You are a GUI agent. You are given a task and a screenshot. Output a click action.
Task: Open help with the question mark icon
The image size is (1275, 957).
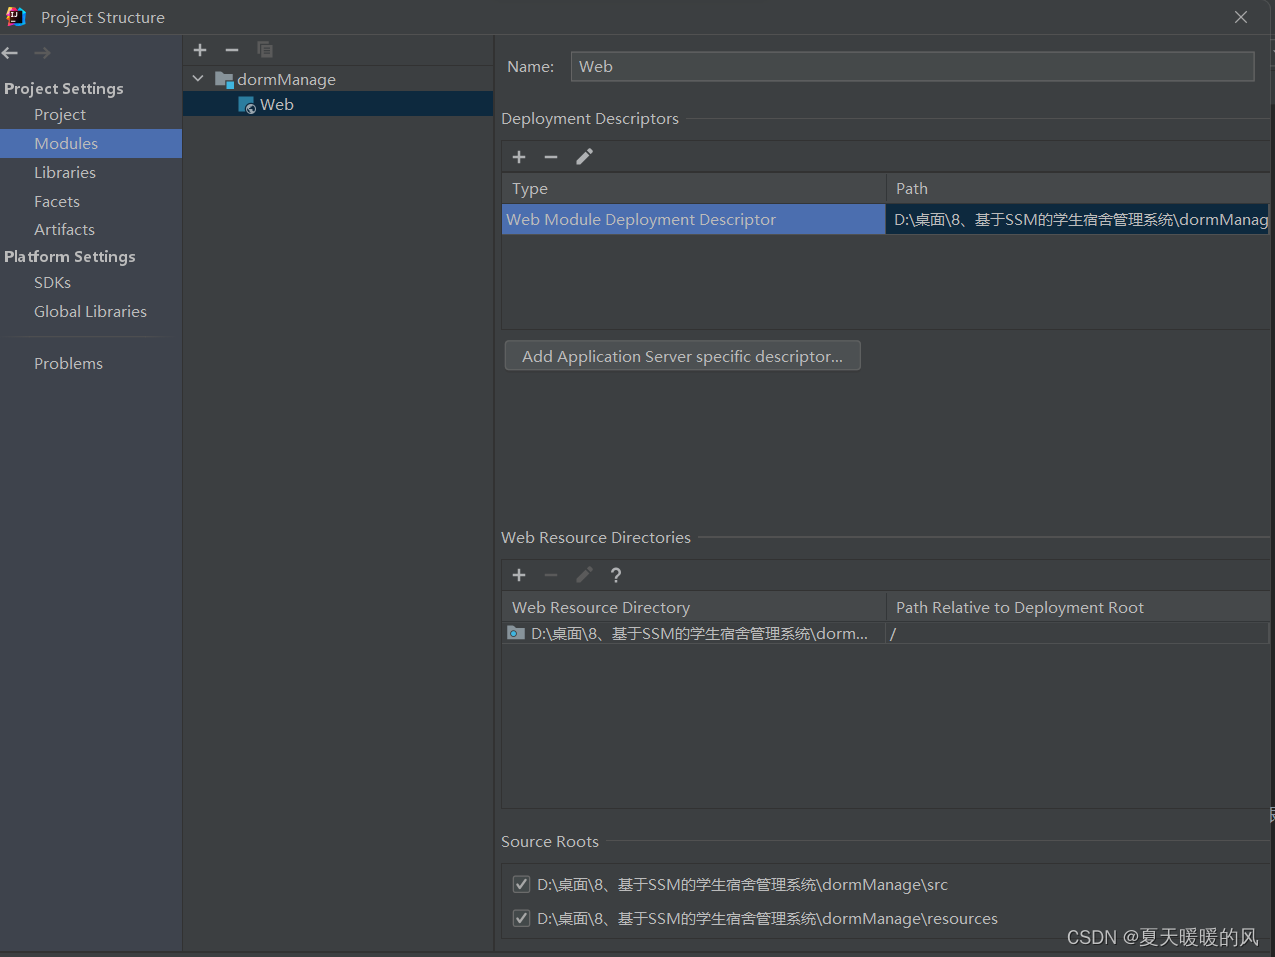pyautogui.click(x=615, y=575)
